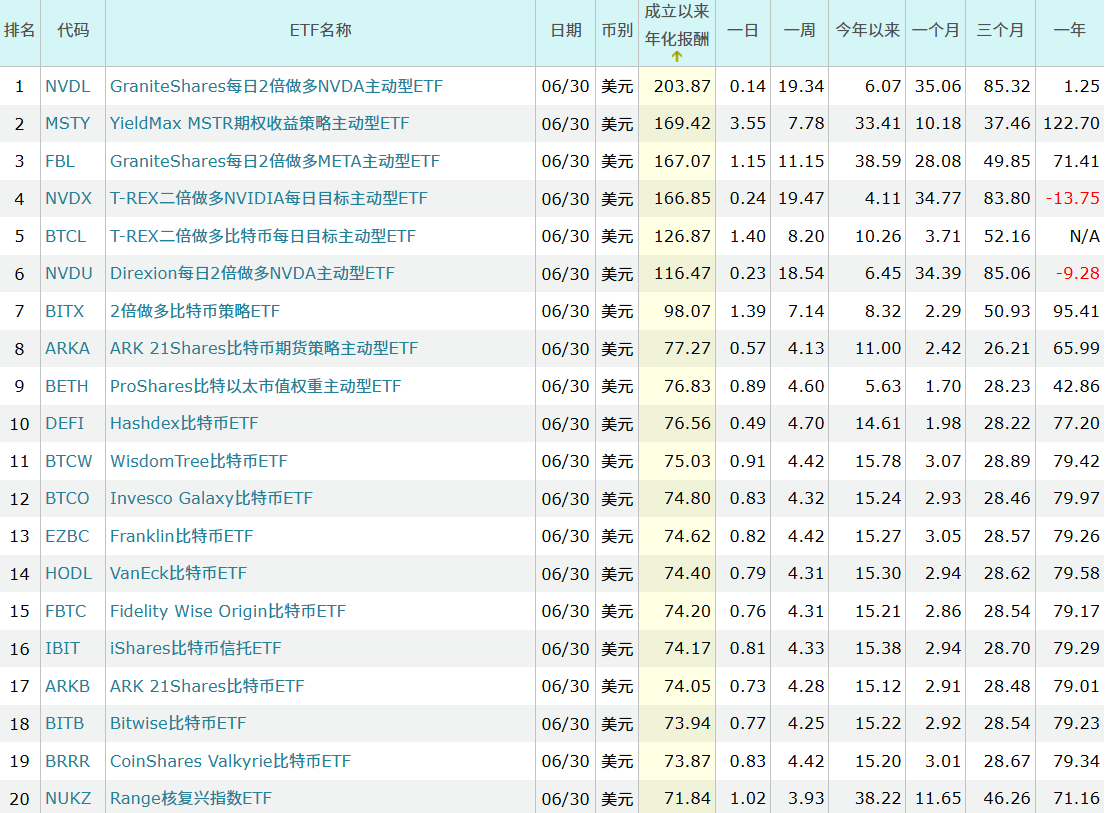Click the sort arrow under 年化报酬
Image resolution: width=1105 pixels, height=813 pixels.
(x=677, y=56)
